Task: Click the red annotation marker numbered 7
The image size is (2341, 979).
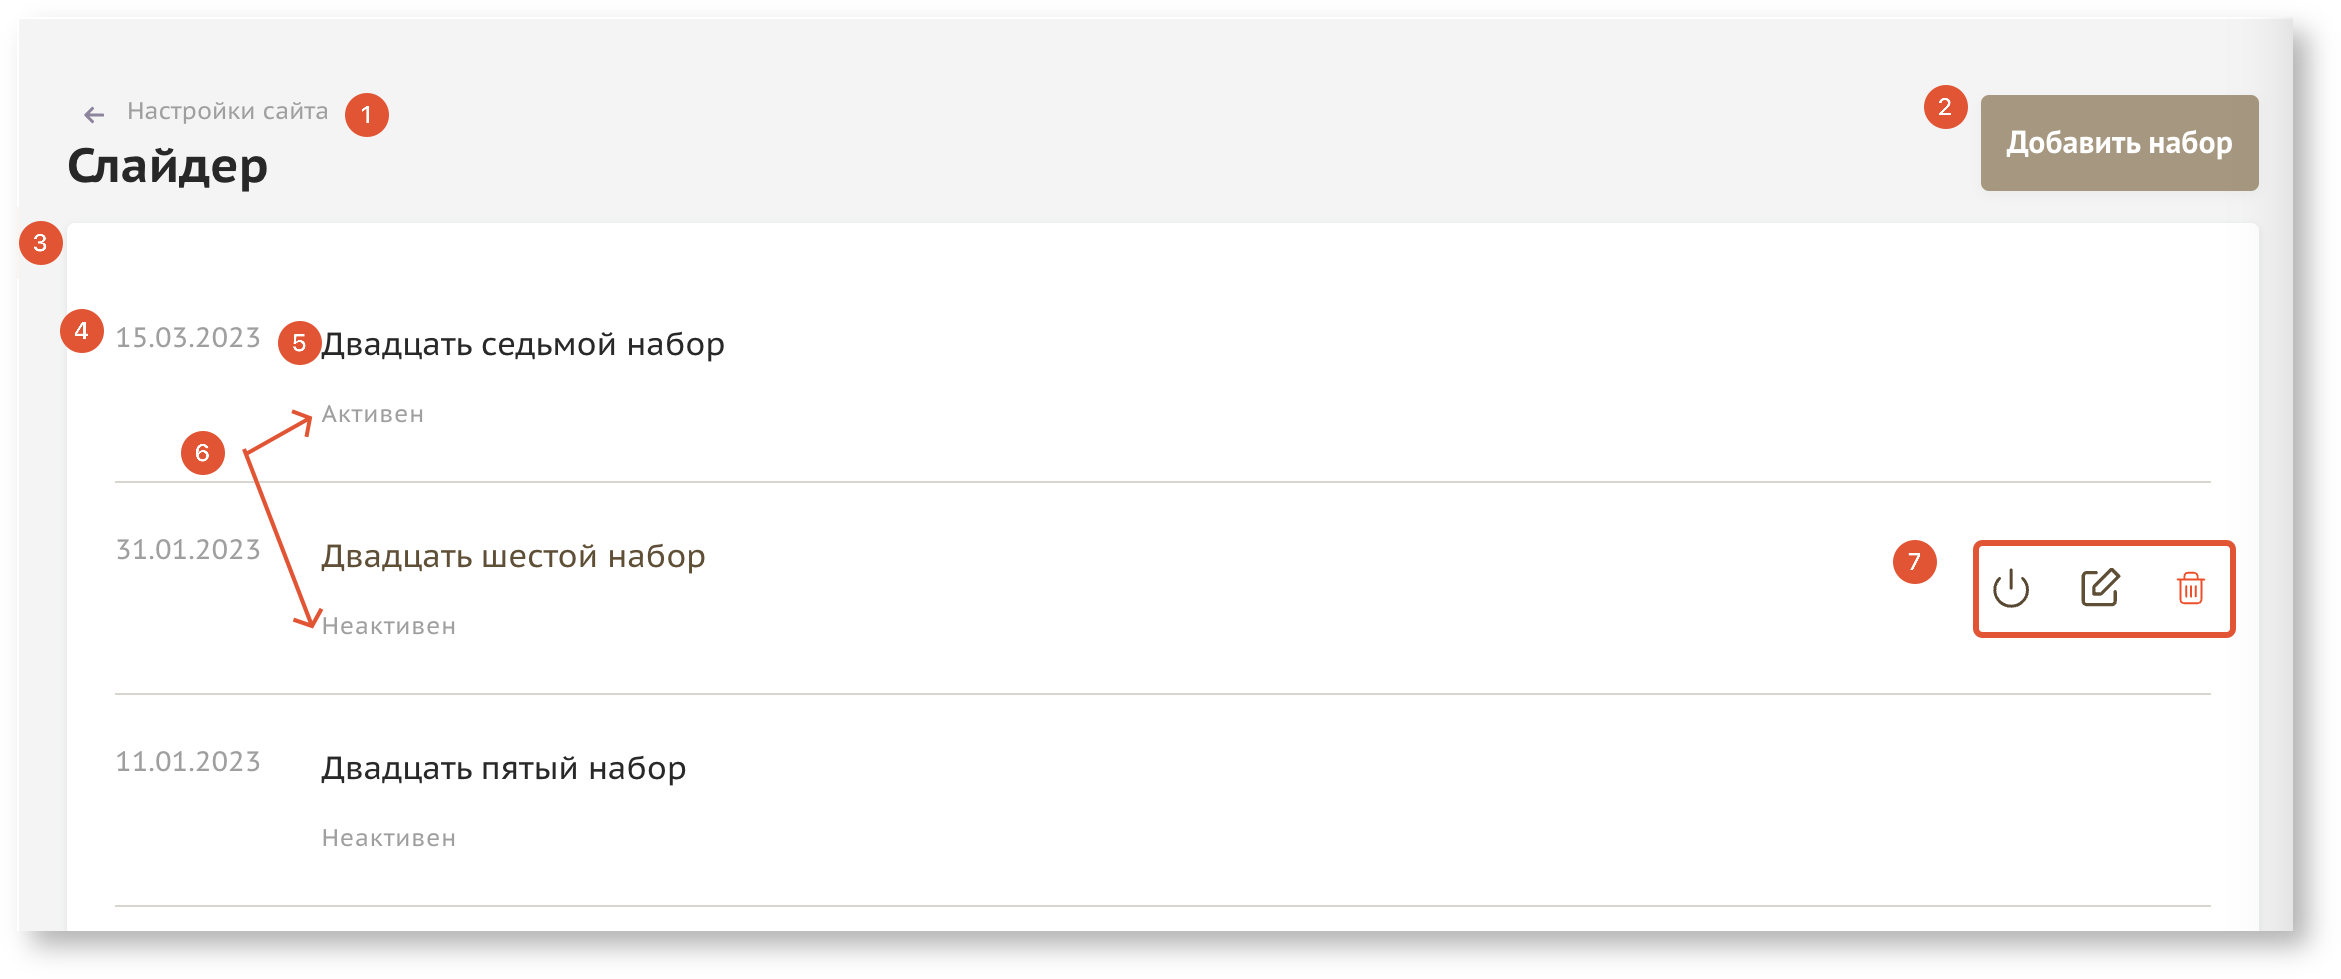Action: (1915, 562)
